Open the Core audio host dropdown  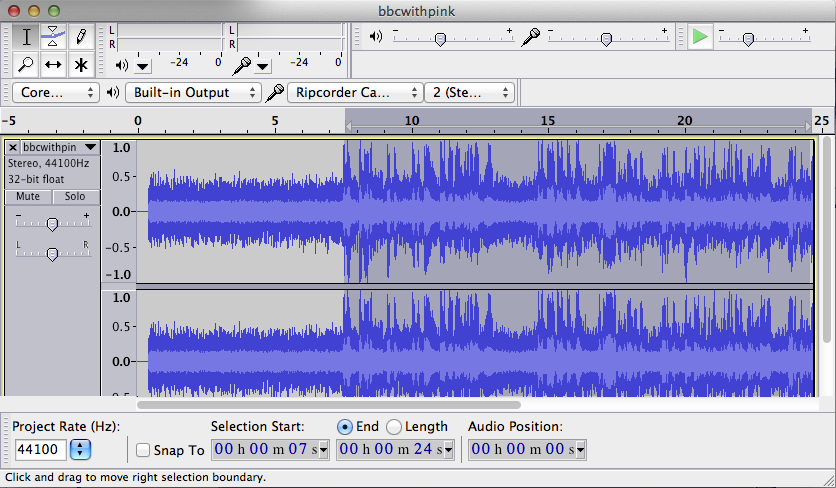[x=55, y=92]
